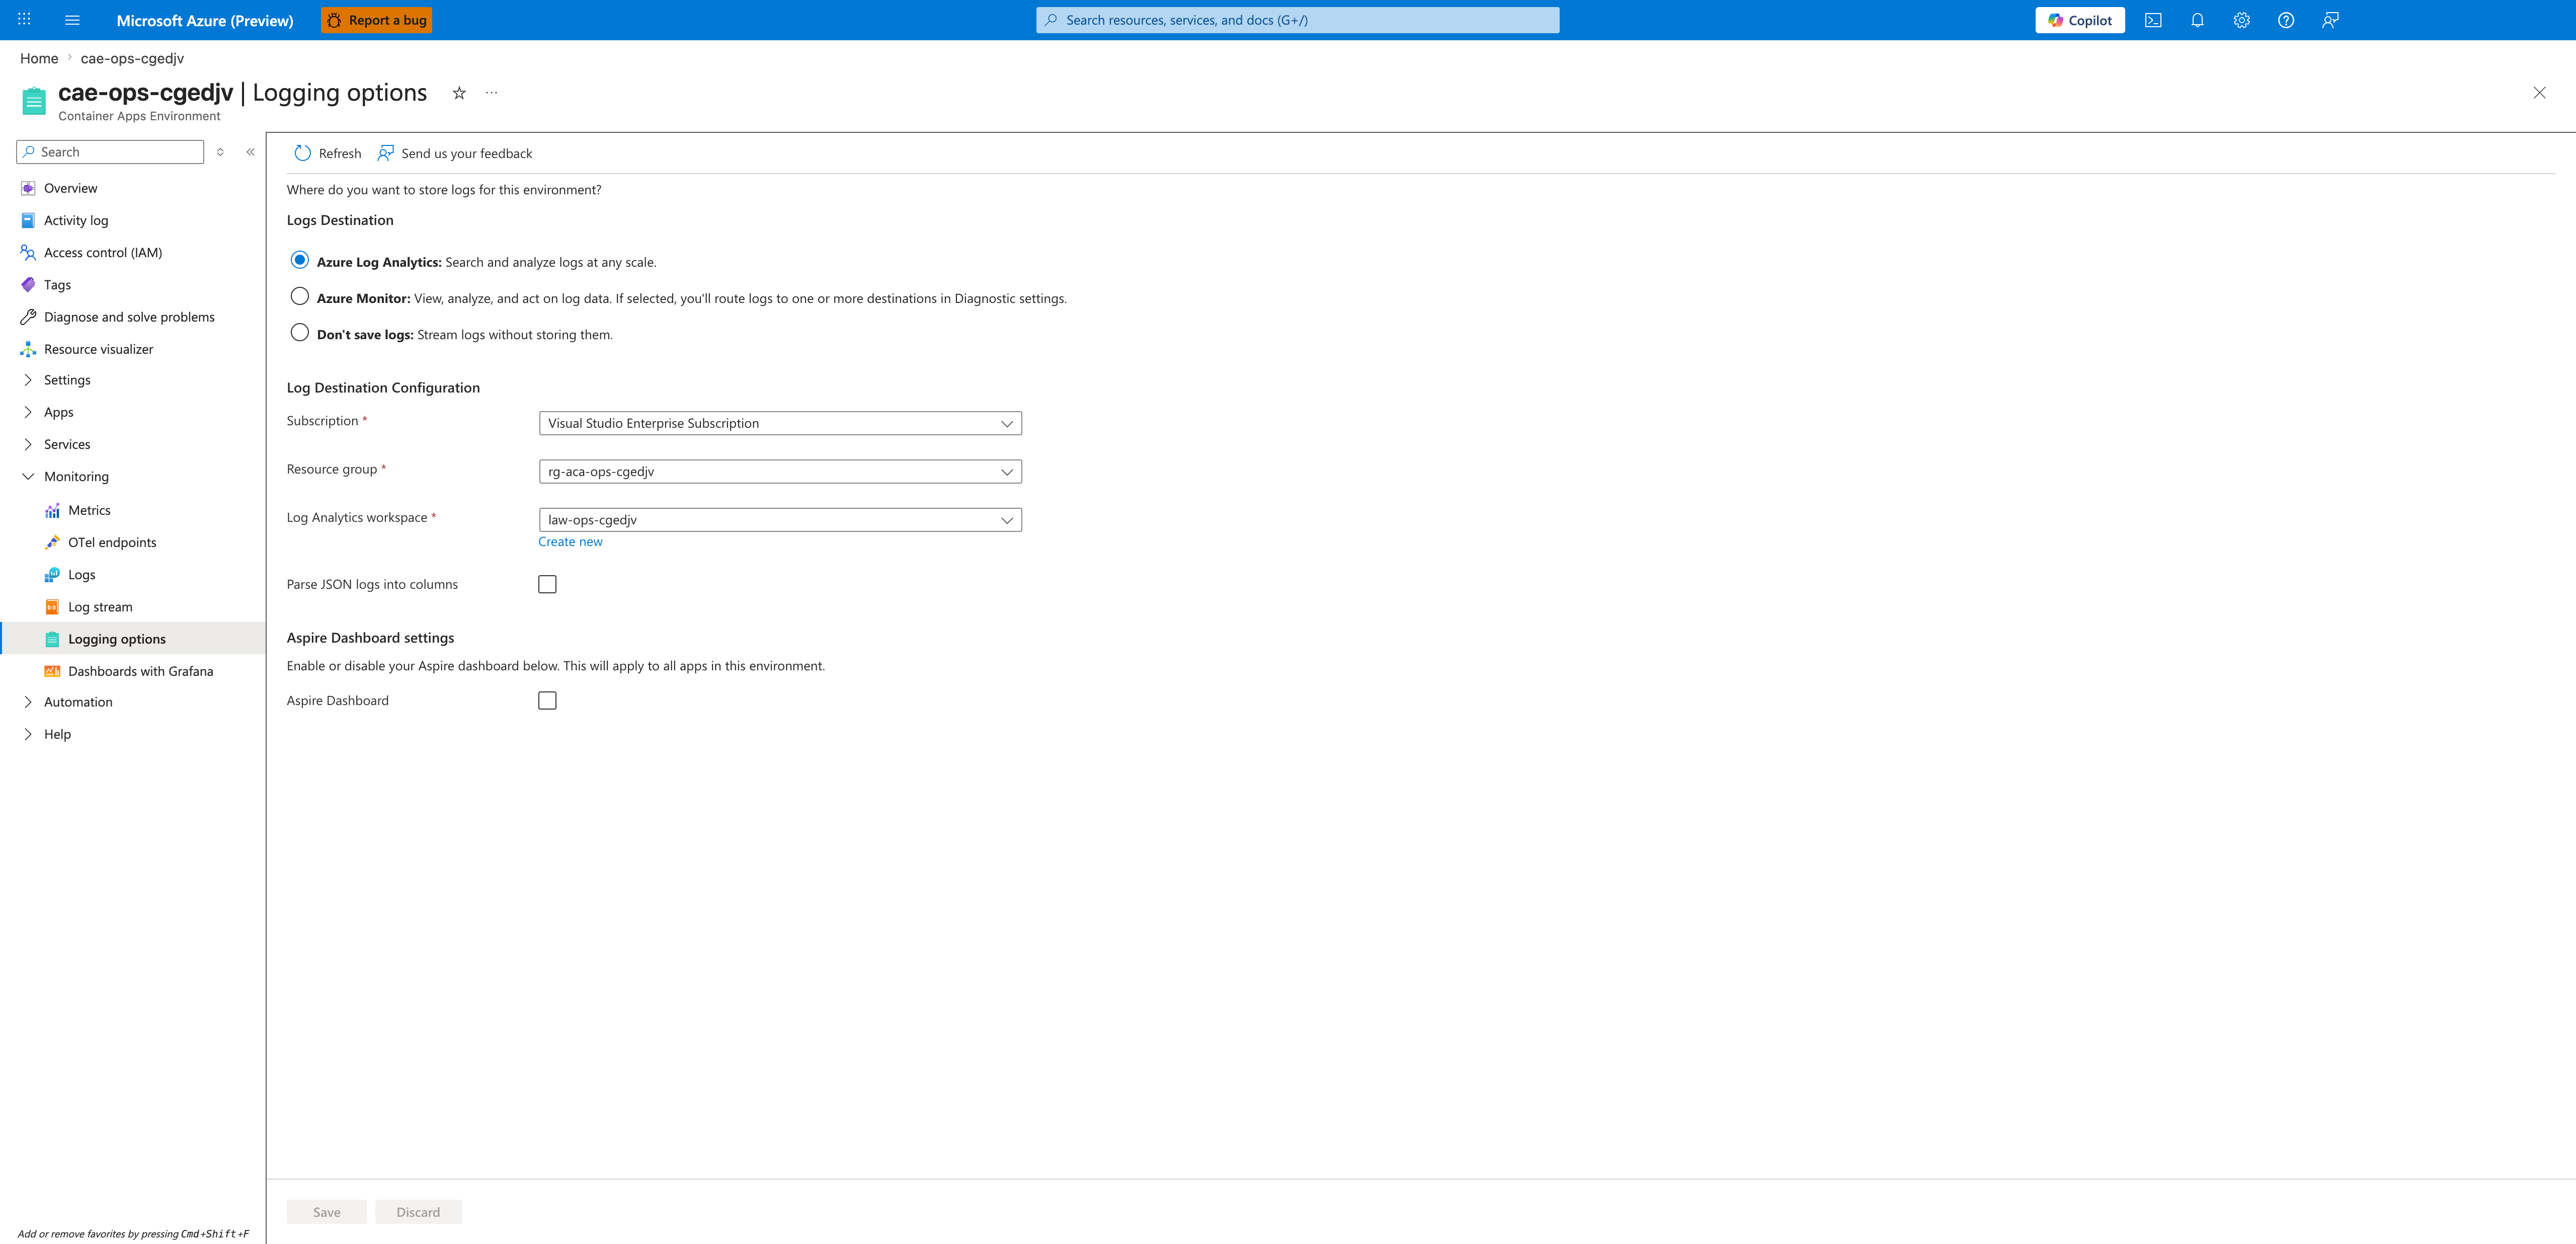Click the Discard button
This screenshot has height=1244, width=2576.
tap(418, 1212)
